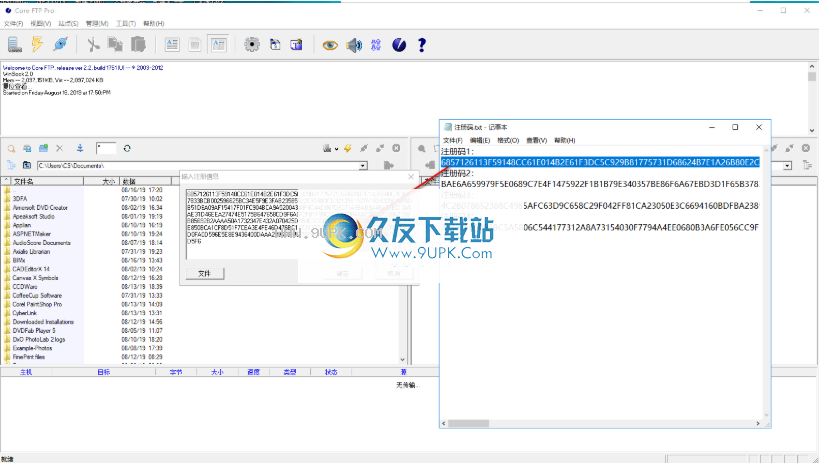Click the reconnect plug icon in main toolbar
This screenshot has height=472, width=822.
click(61, 45)
